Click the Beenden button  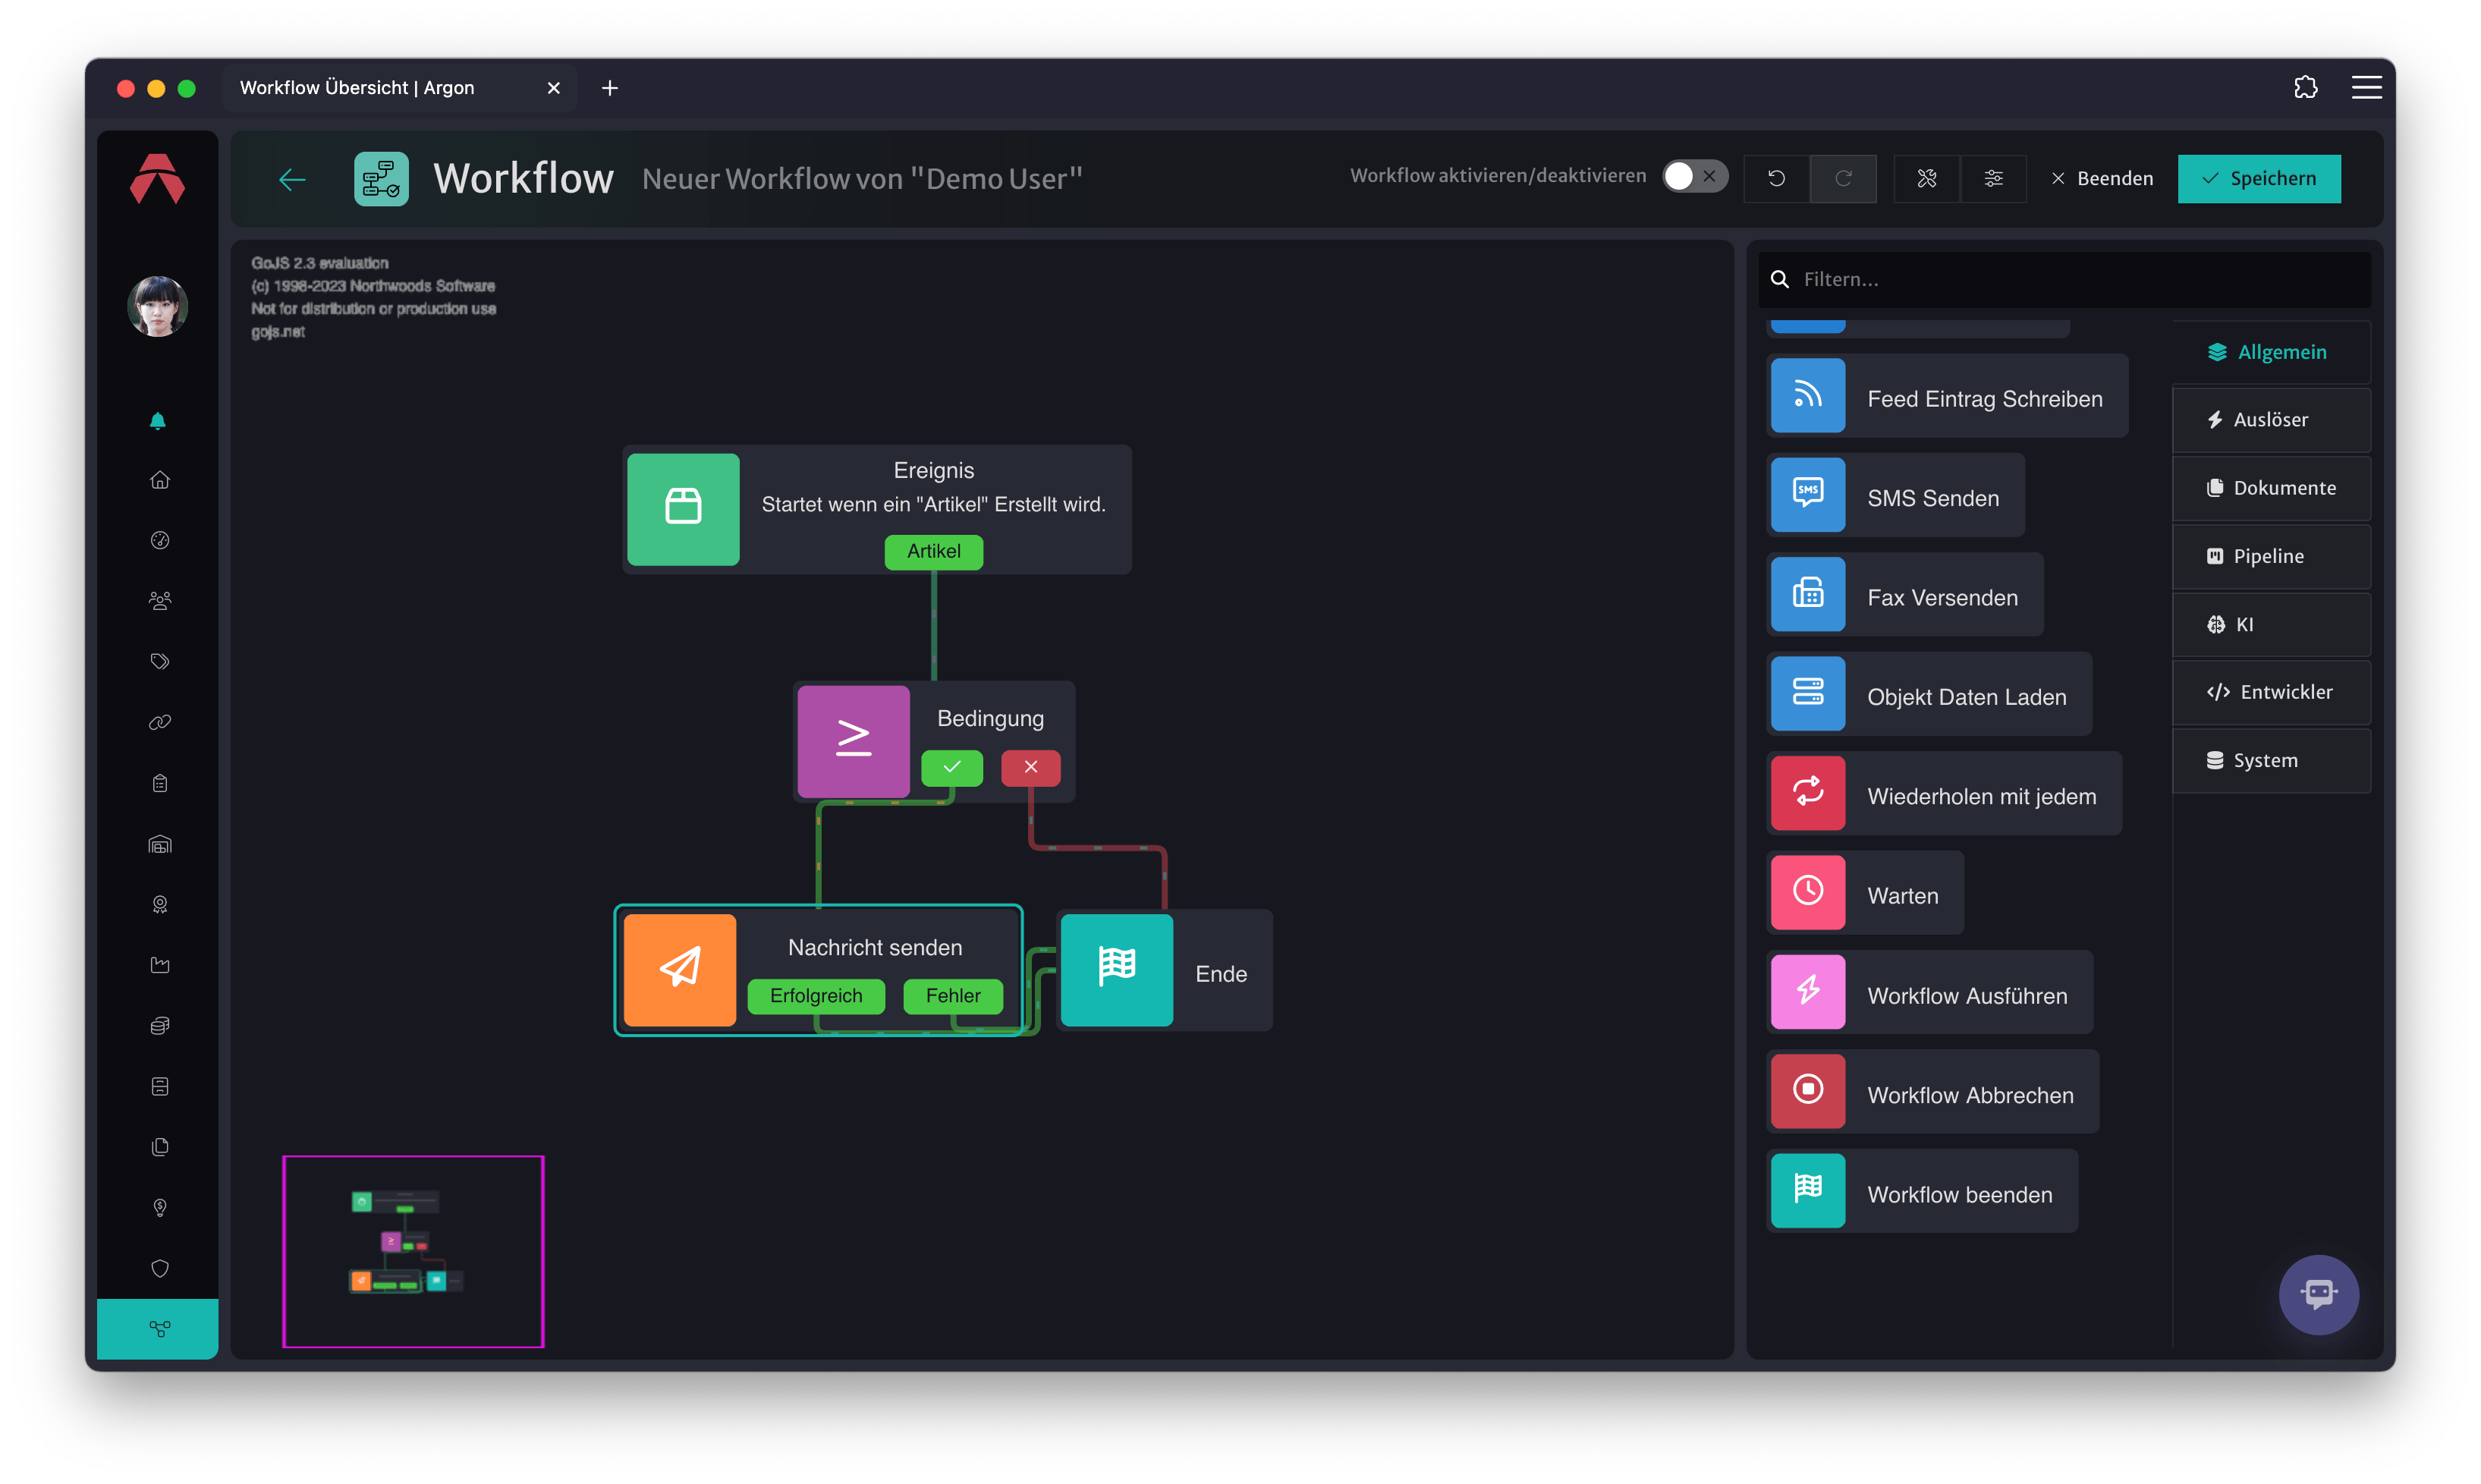2102,178
